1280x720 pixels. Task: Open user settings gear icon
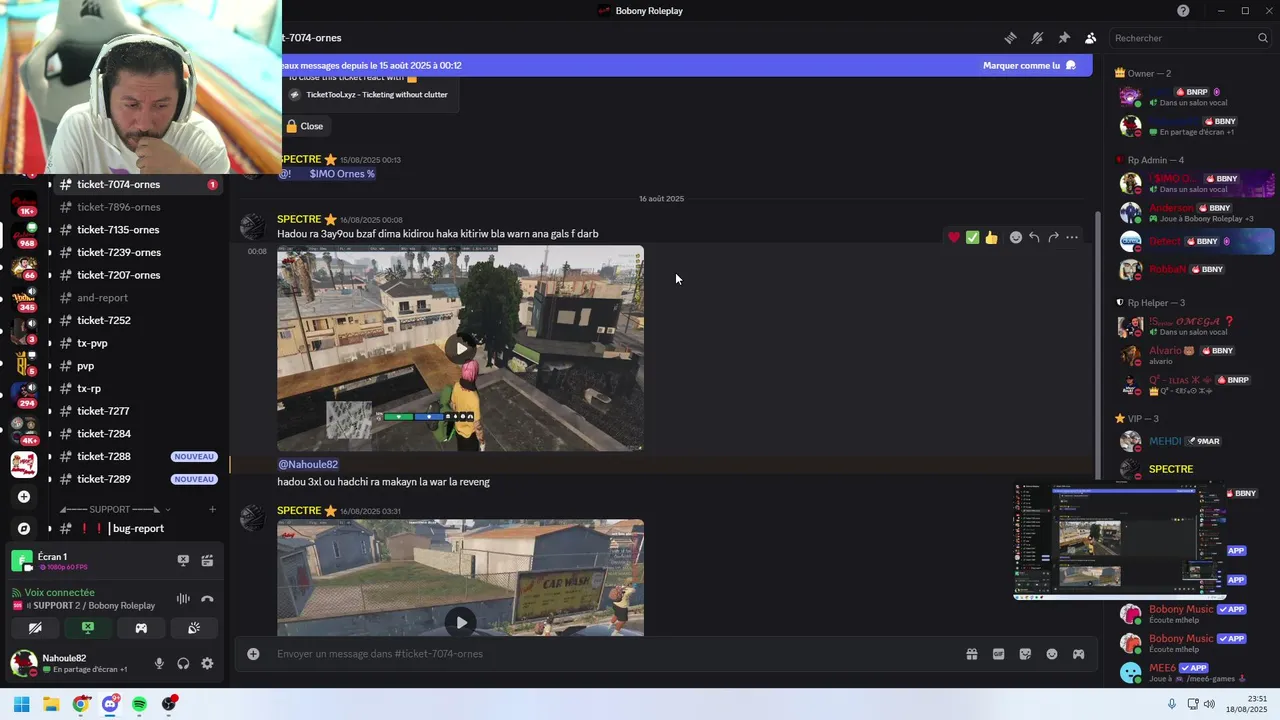(x=207, y=663)
